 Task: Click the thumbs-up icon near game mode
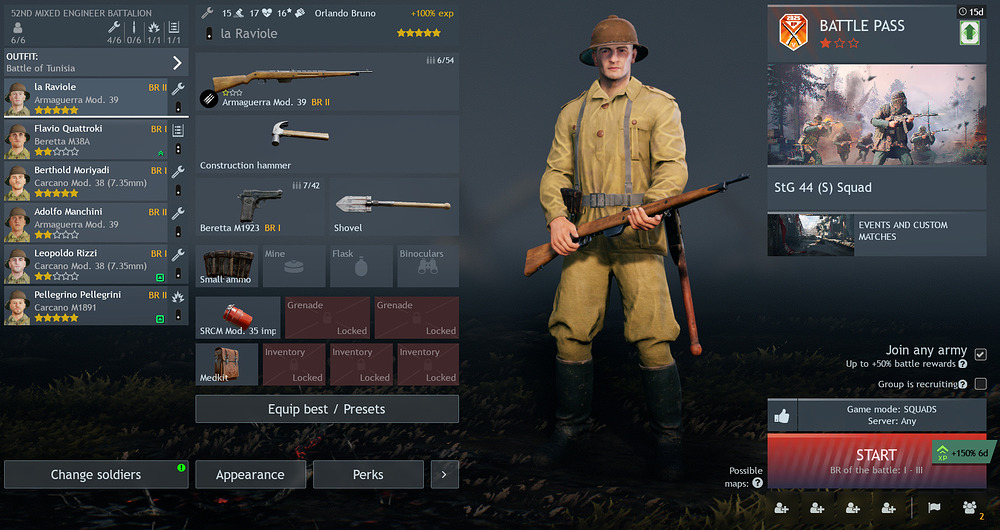(782, 416)
